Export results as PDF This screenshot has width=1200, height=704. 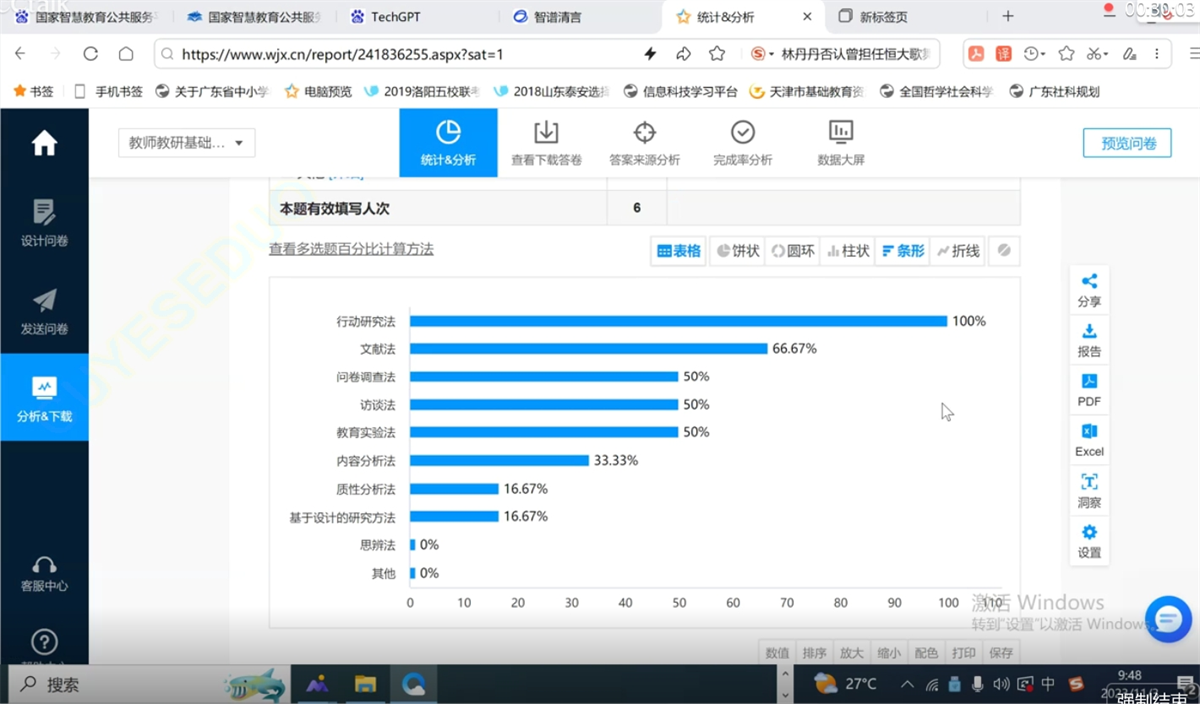[1089, 391]
